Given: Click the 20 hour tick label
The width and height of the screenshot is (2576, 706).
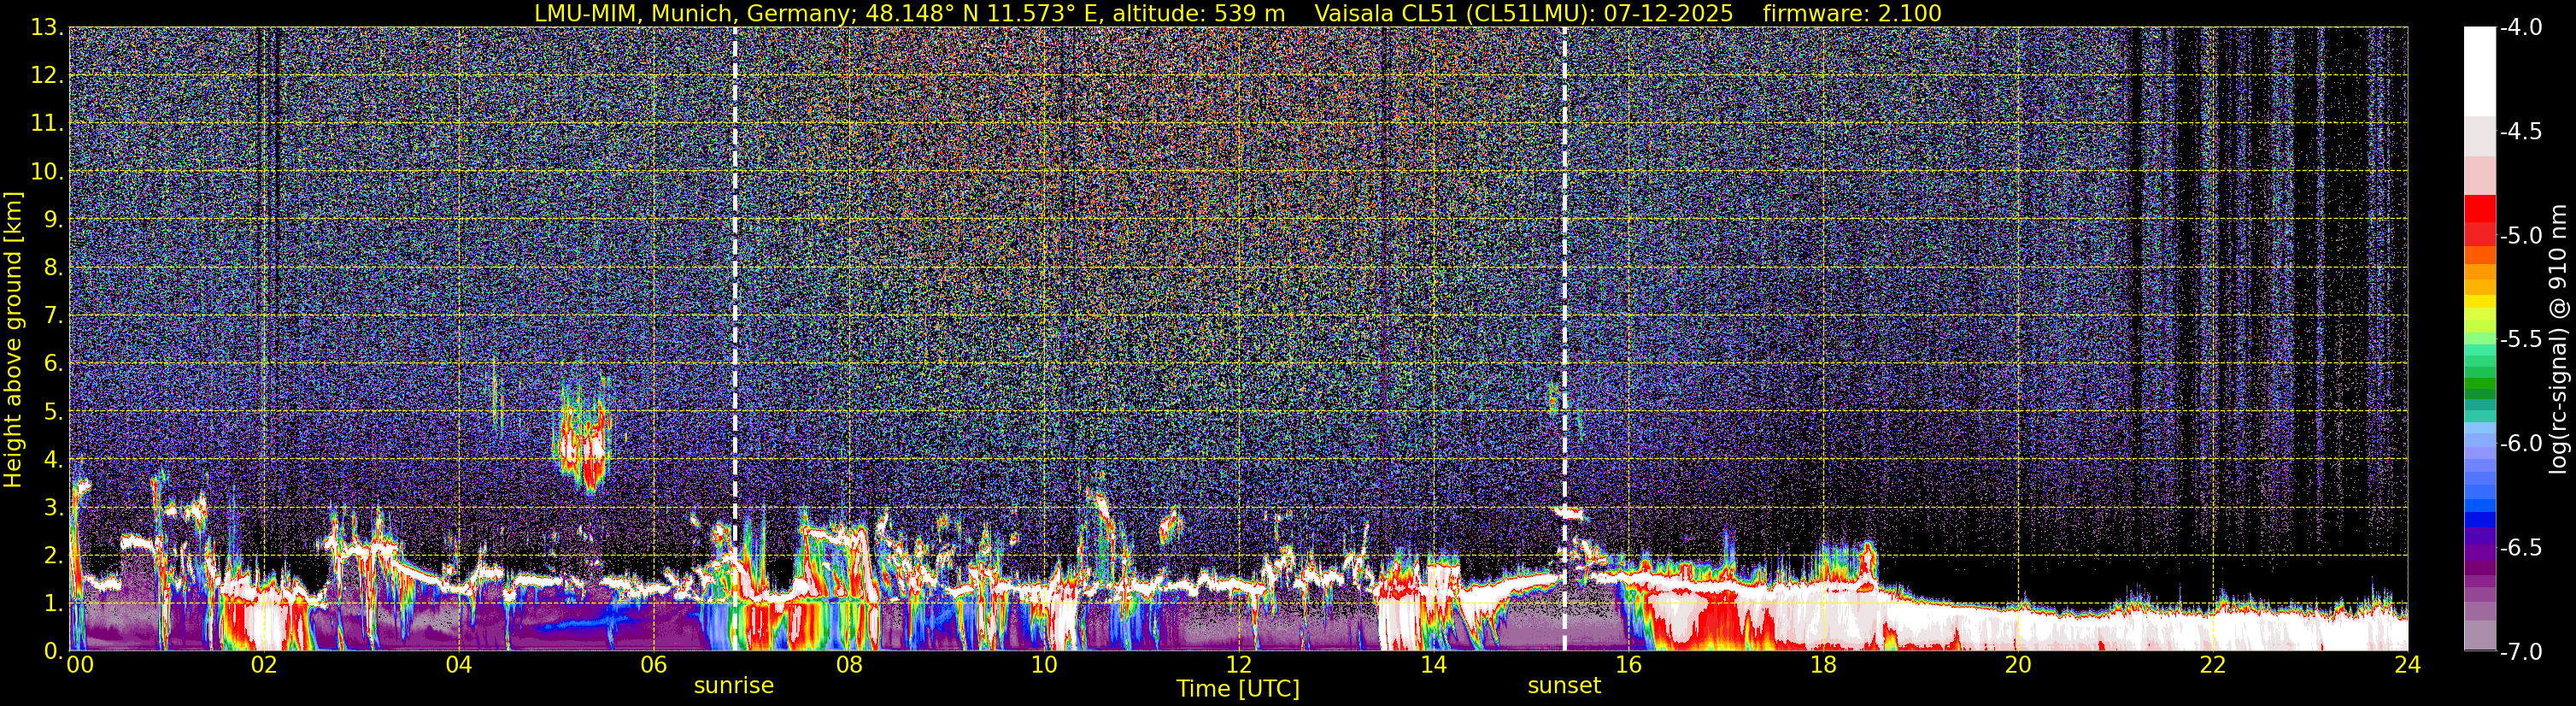Looking at the screenshot, I should click(x=2018, y=665).
